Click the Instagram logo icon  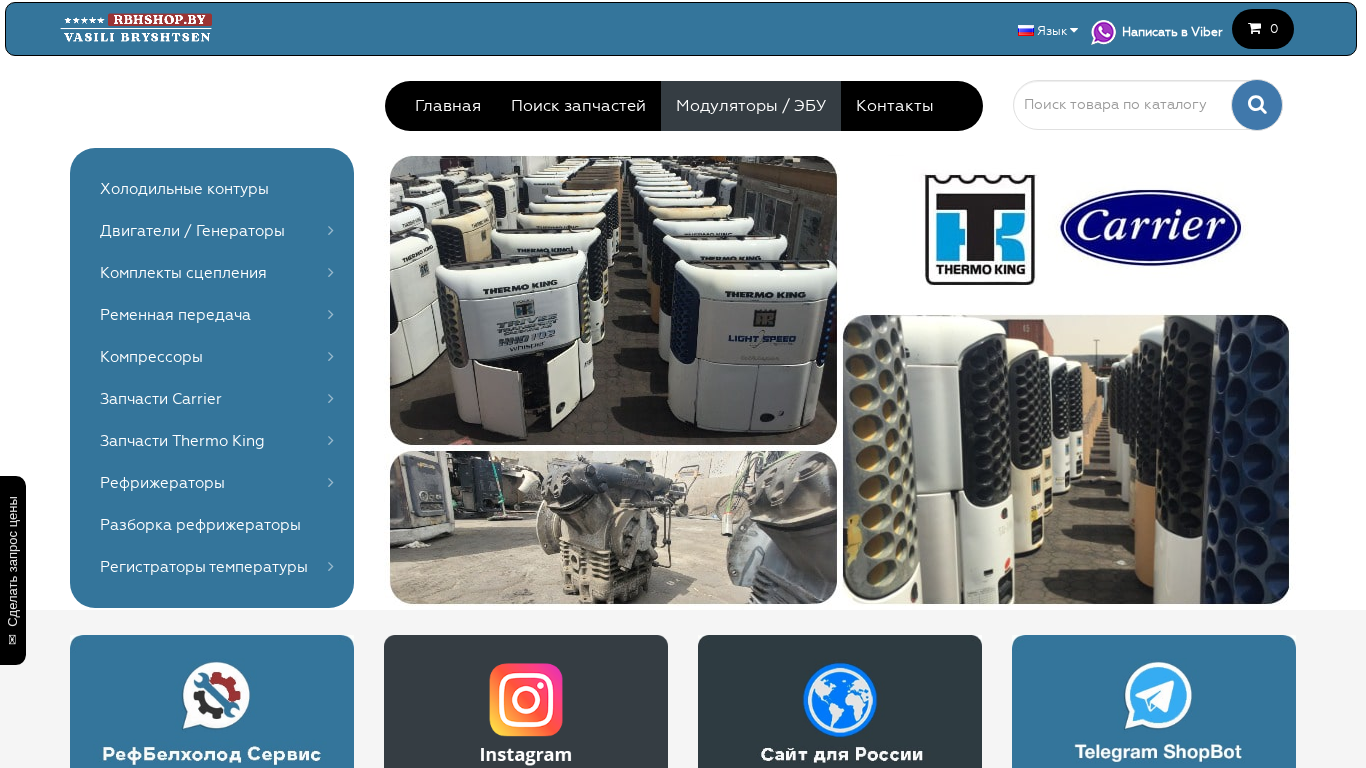point(526,700)
